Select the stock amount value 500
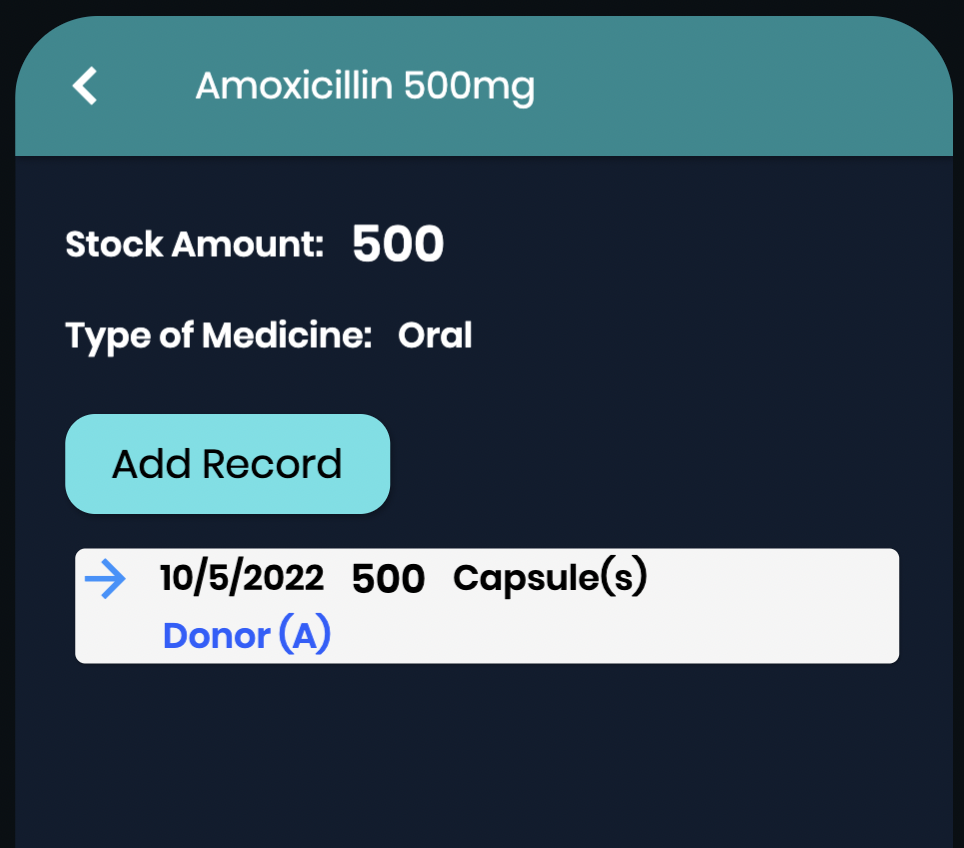The image size is (964, 848). point(398,244)
